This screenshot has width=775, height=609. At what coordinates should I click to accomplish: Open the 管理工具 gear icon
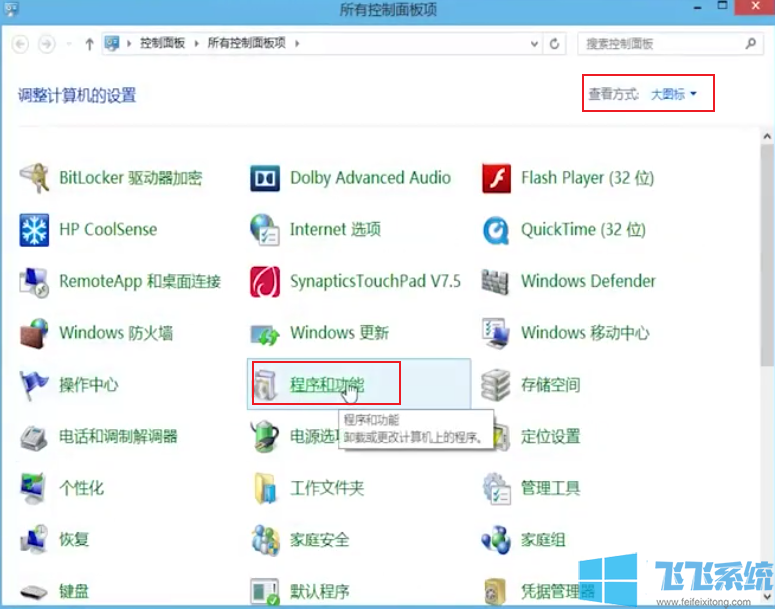pos(496,488)
